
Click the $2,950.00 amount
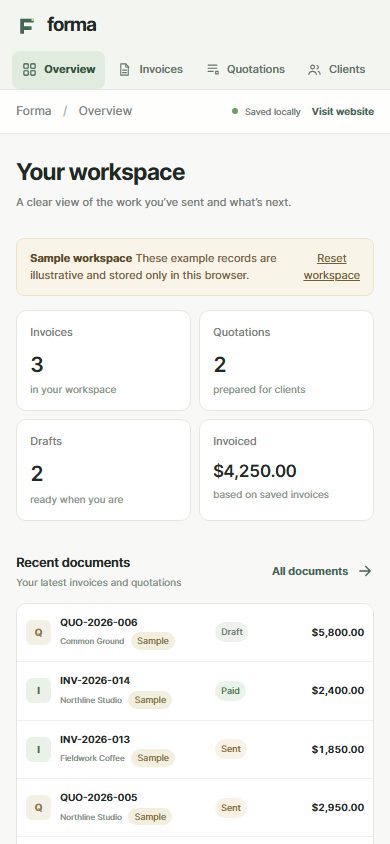tap(338, 807)
